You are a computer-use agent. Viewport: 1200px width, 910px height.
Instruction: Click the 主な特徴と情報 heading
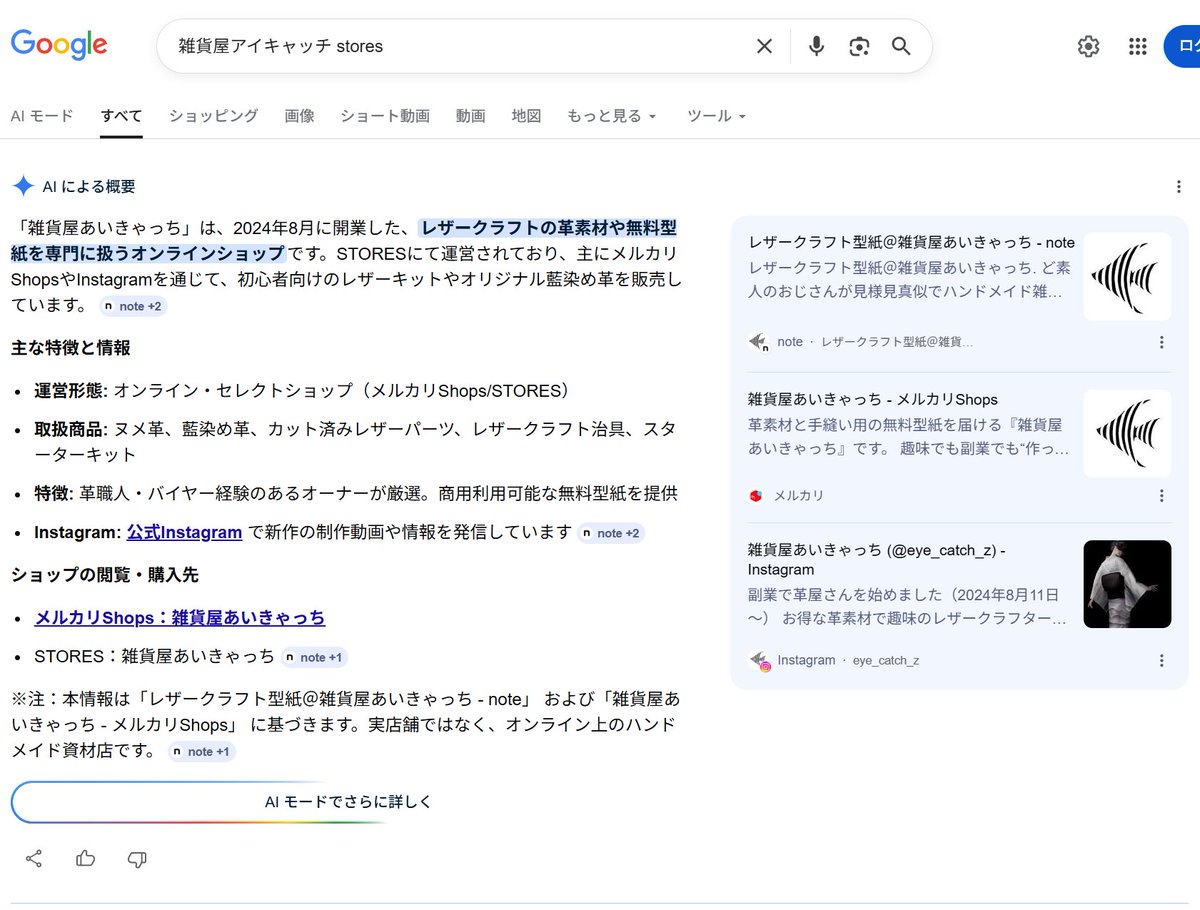[x=71, y=348]
